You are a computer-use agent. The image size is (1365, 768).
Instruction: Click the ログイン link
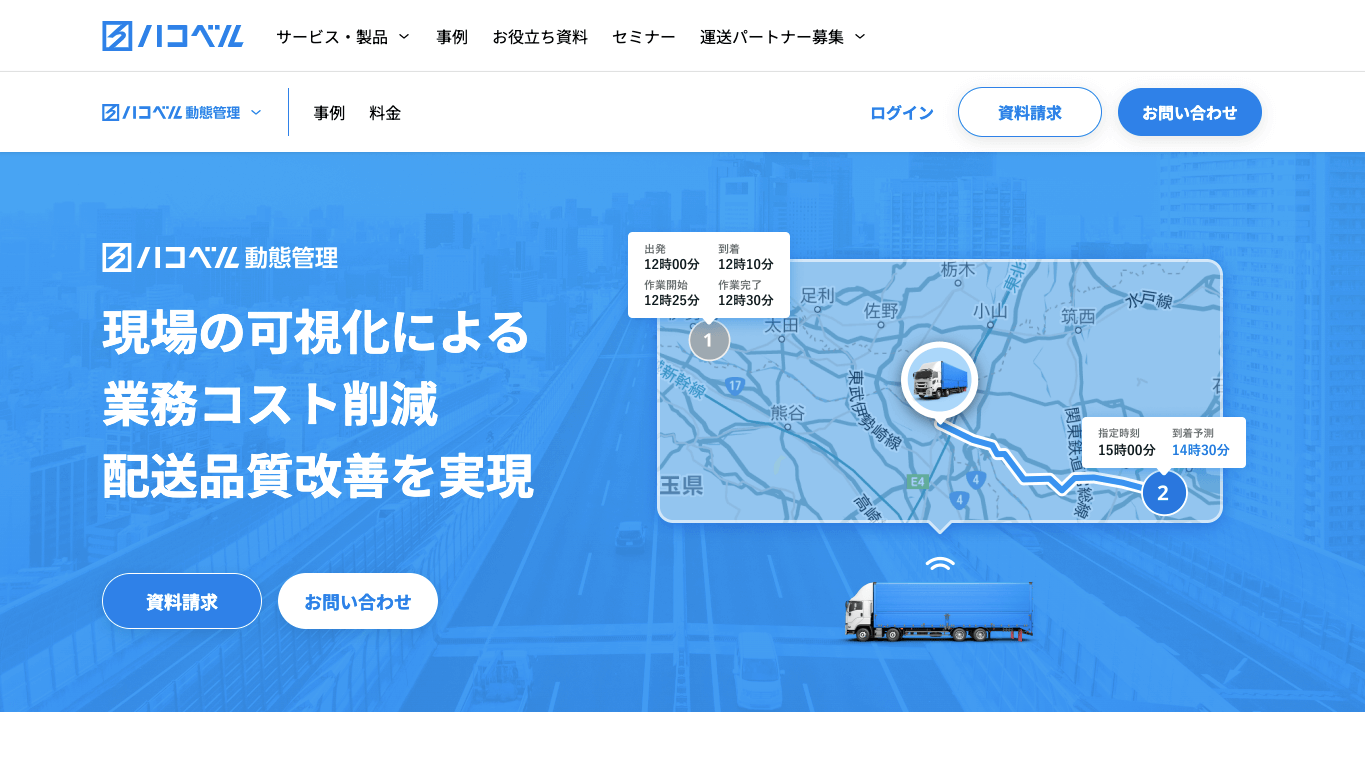point(901,112)
